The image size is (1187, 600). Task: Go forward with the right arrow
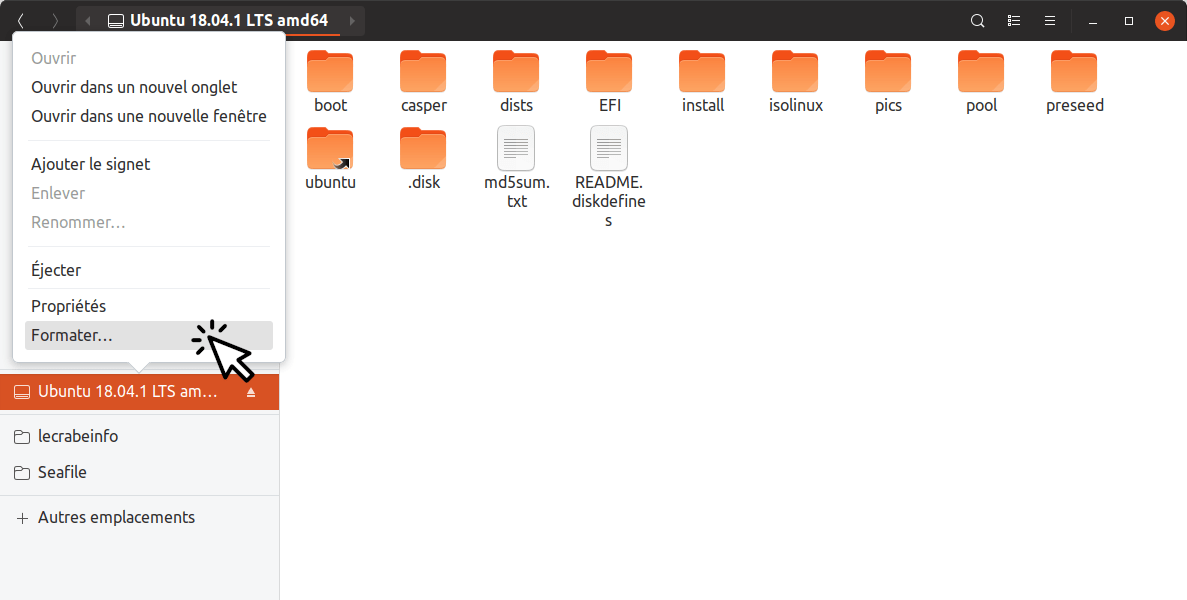coord(55,21)
